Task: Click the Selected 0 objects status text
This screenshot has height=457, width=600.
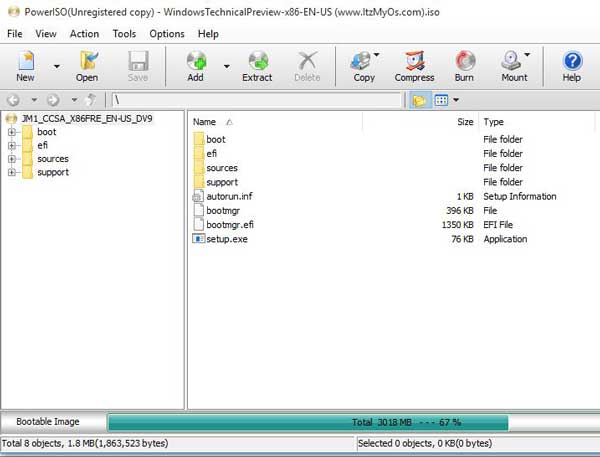Action: tap(425, 443)
